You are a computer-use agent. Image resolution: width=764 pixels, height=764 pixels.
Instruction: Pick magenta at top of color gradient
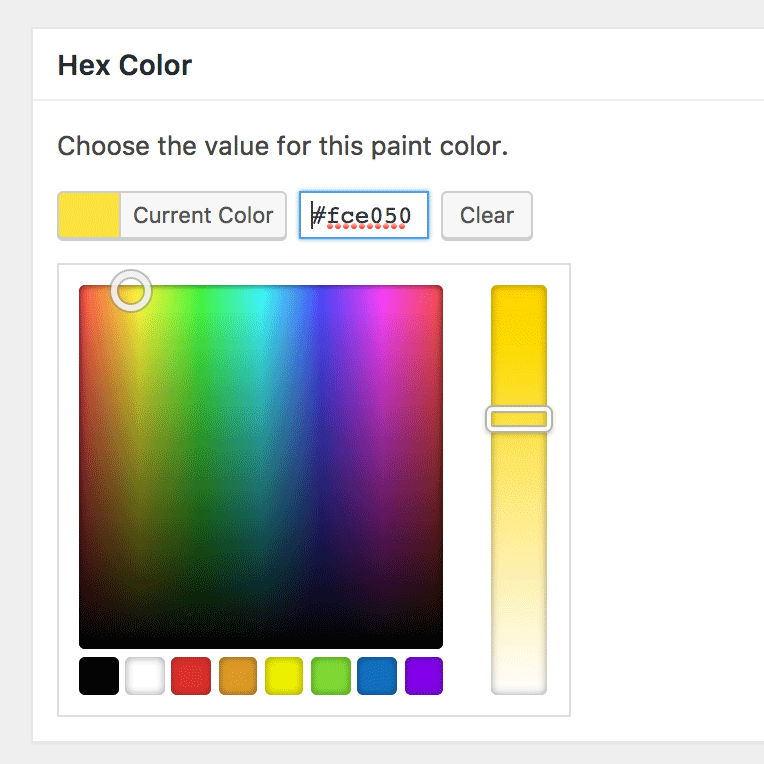point(382,296)
